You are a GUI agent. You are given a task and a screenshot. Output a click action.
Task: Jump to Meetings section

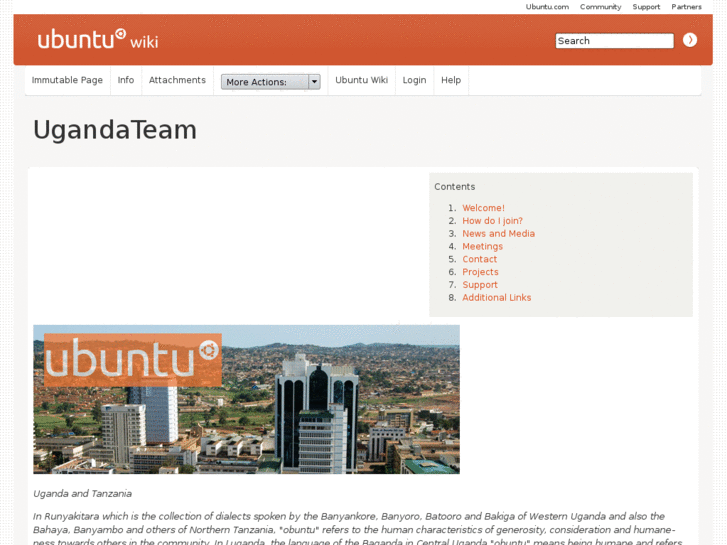[x=482, y=246]
